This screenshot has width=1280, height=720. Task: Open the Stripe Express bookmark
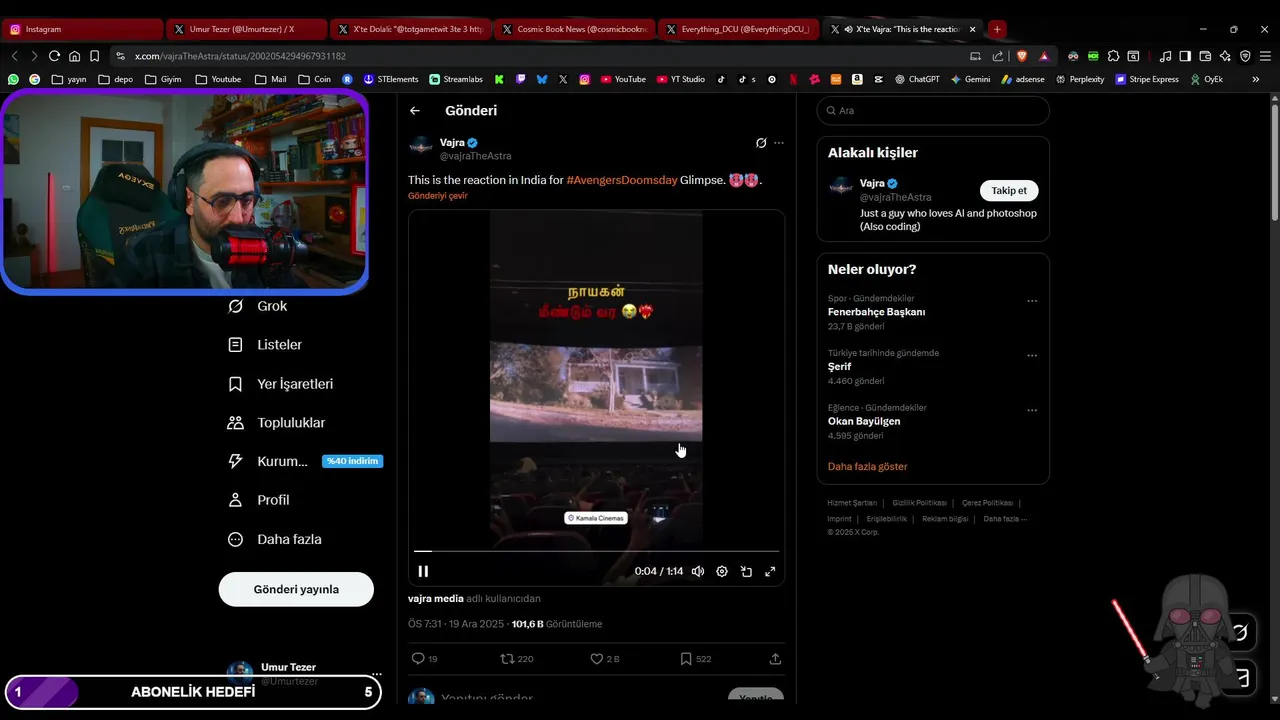[1147, 79]
